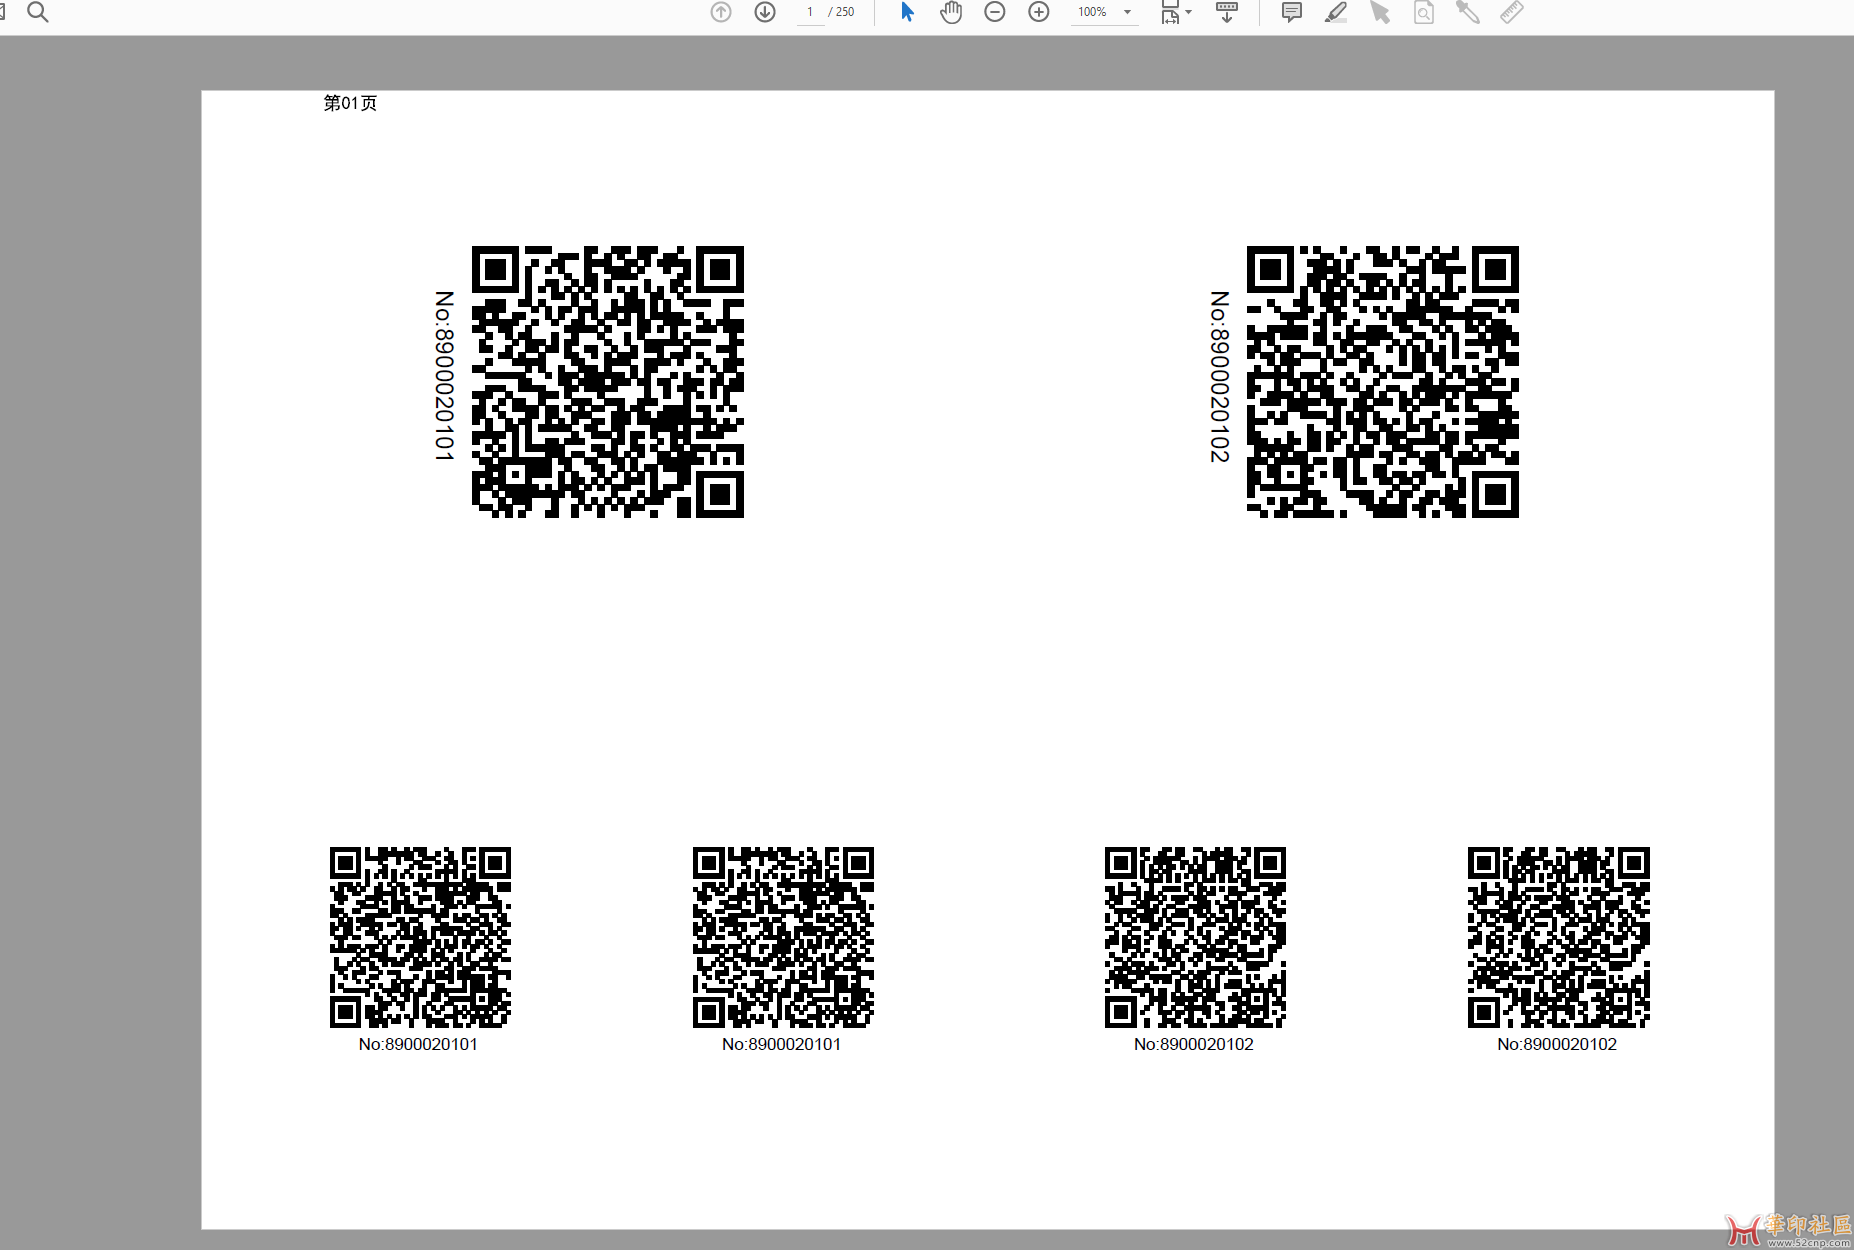Open the fit page options dropdown
1854x1250 pixels.
tap(1176, 12)
